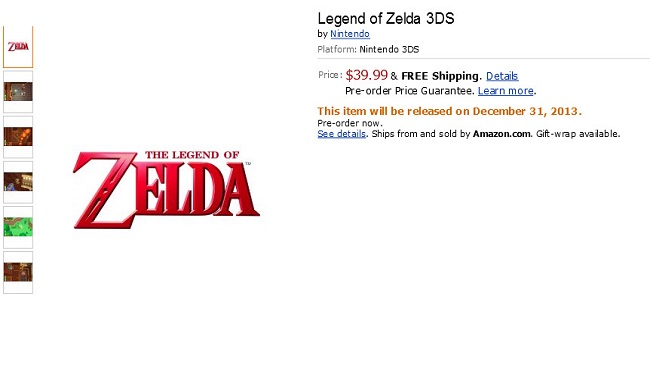View the last thumbnail in the list
The width and height of the screenshot is (650, 366).
[x=18, y=272]
